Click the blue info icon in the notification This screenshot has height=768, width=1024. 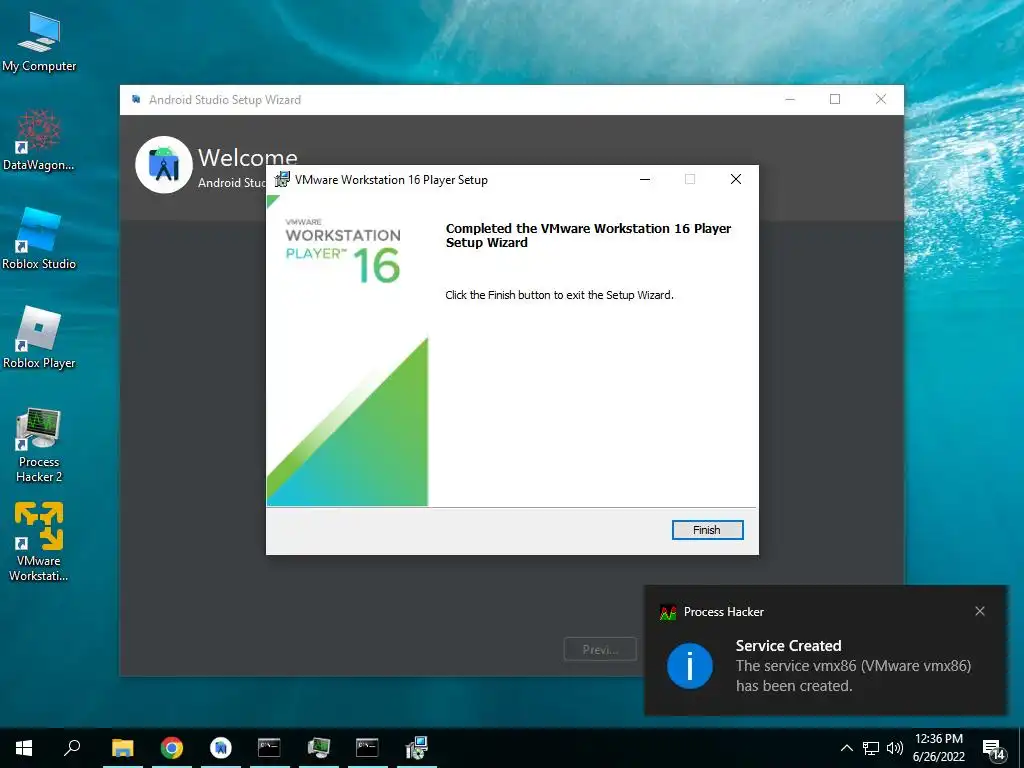(x=690, y=666)
